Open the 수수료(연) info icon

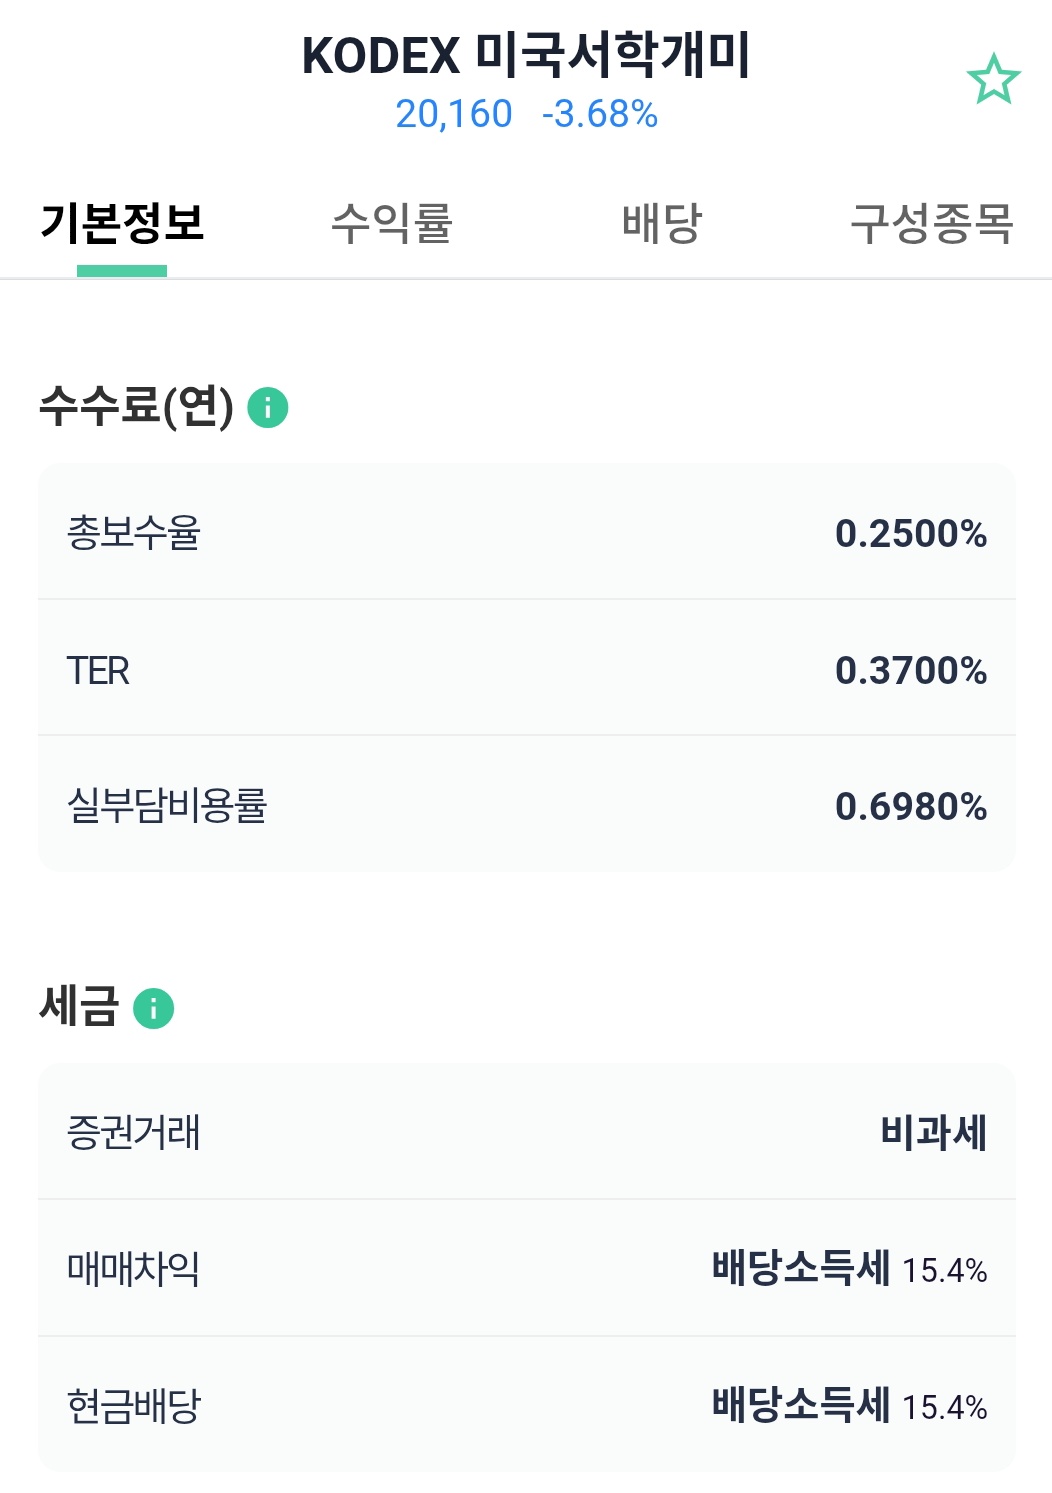pyautogui.click(x=268, y=408)
